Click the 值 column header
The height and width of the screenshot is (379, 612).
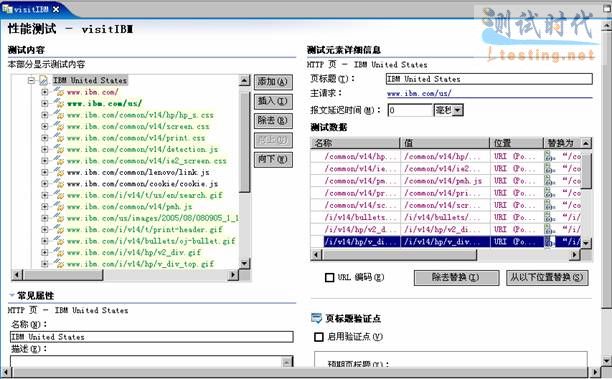445,143
